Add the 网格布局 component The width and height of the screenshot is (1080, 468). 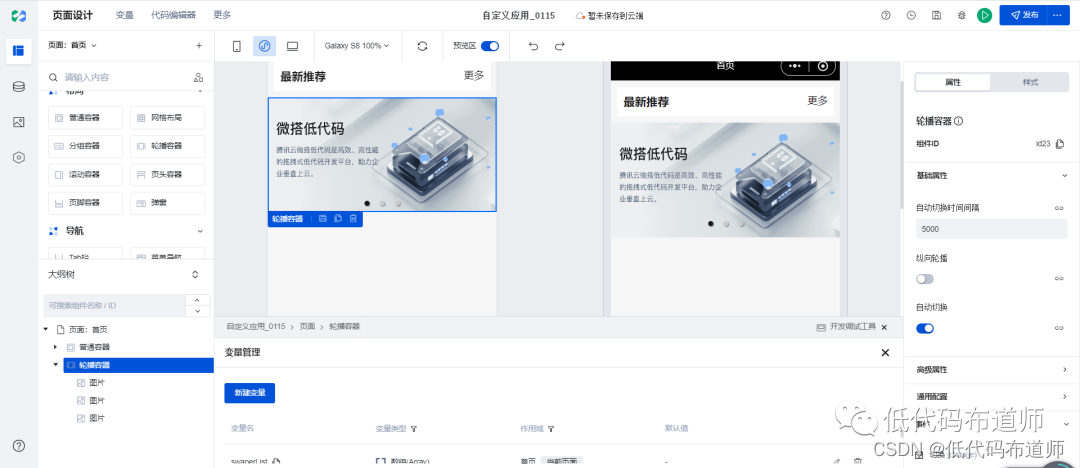click(x=167, y=118)
